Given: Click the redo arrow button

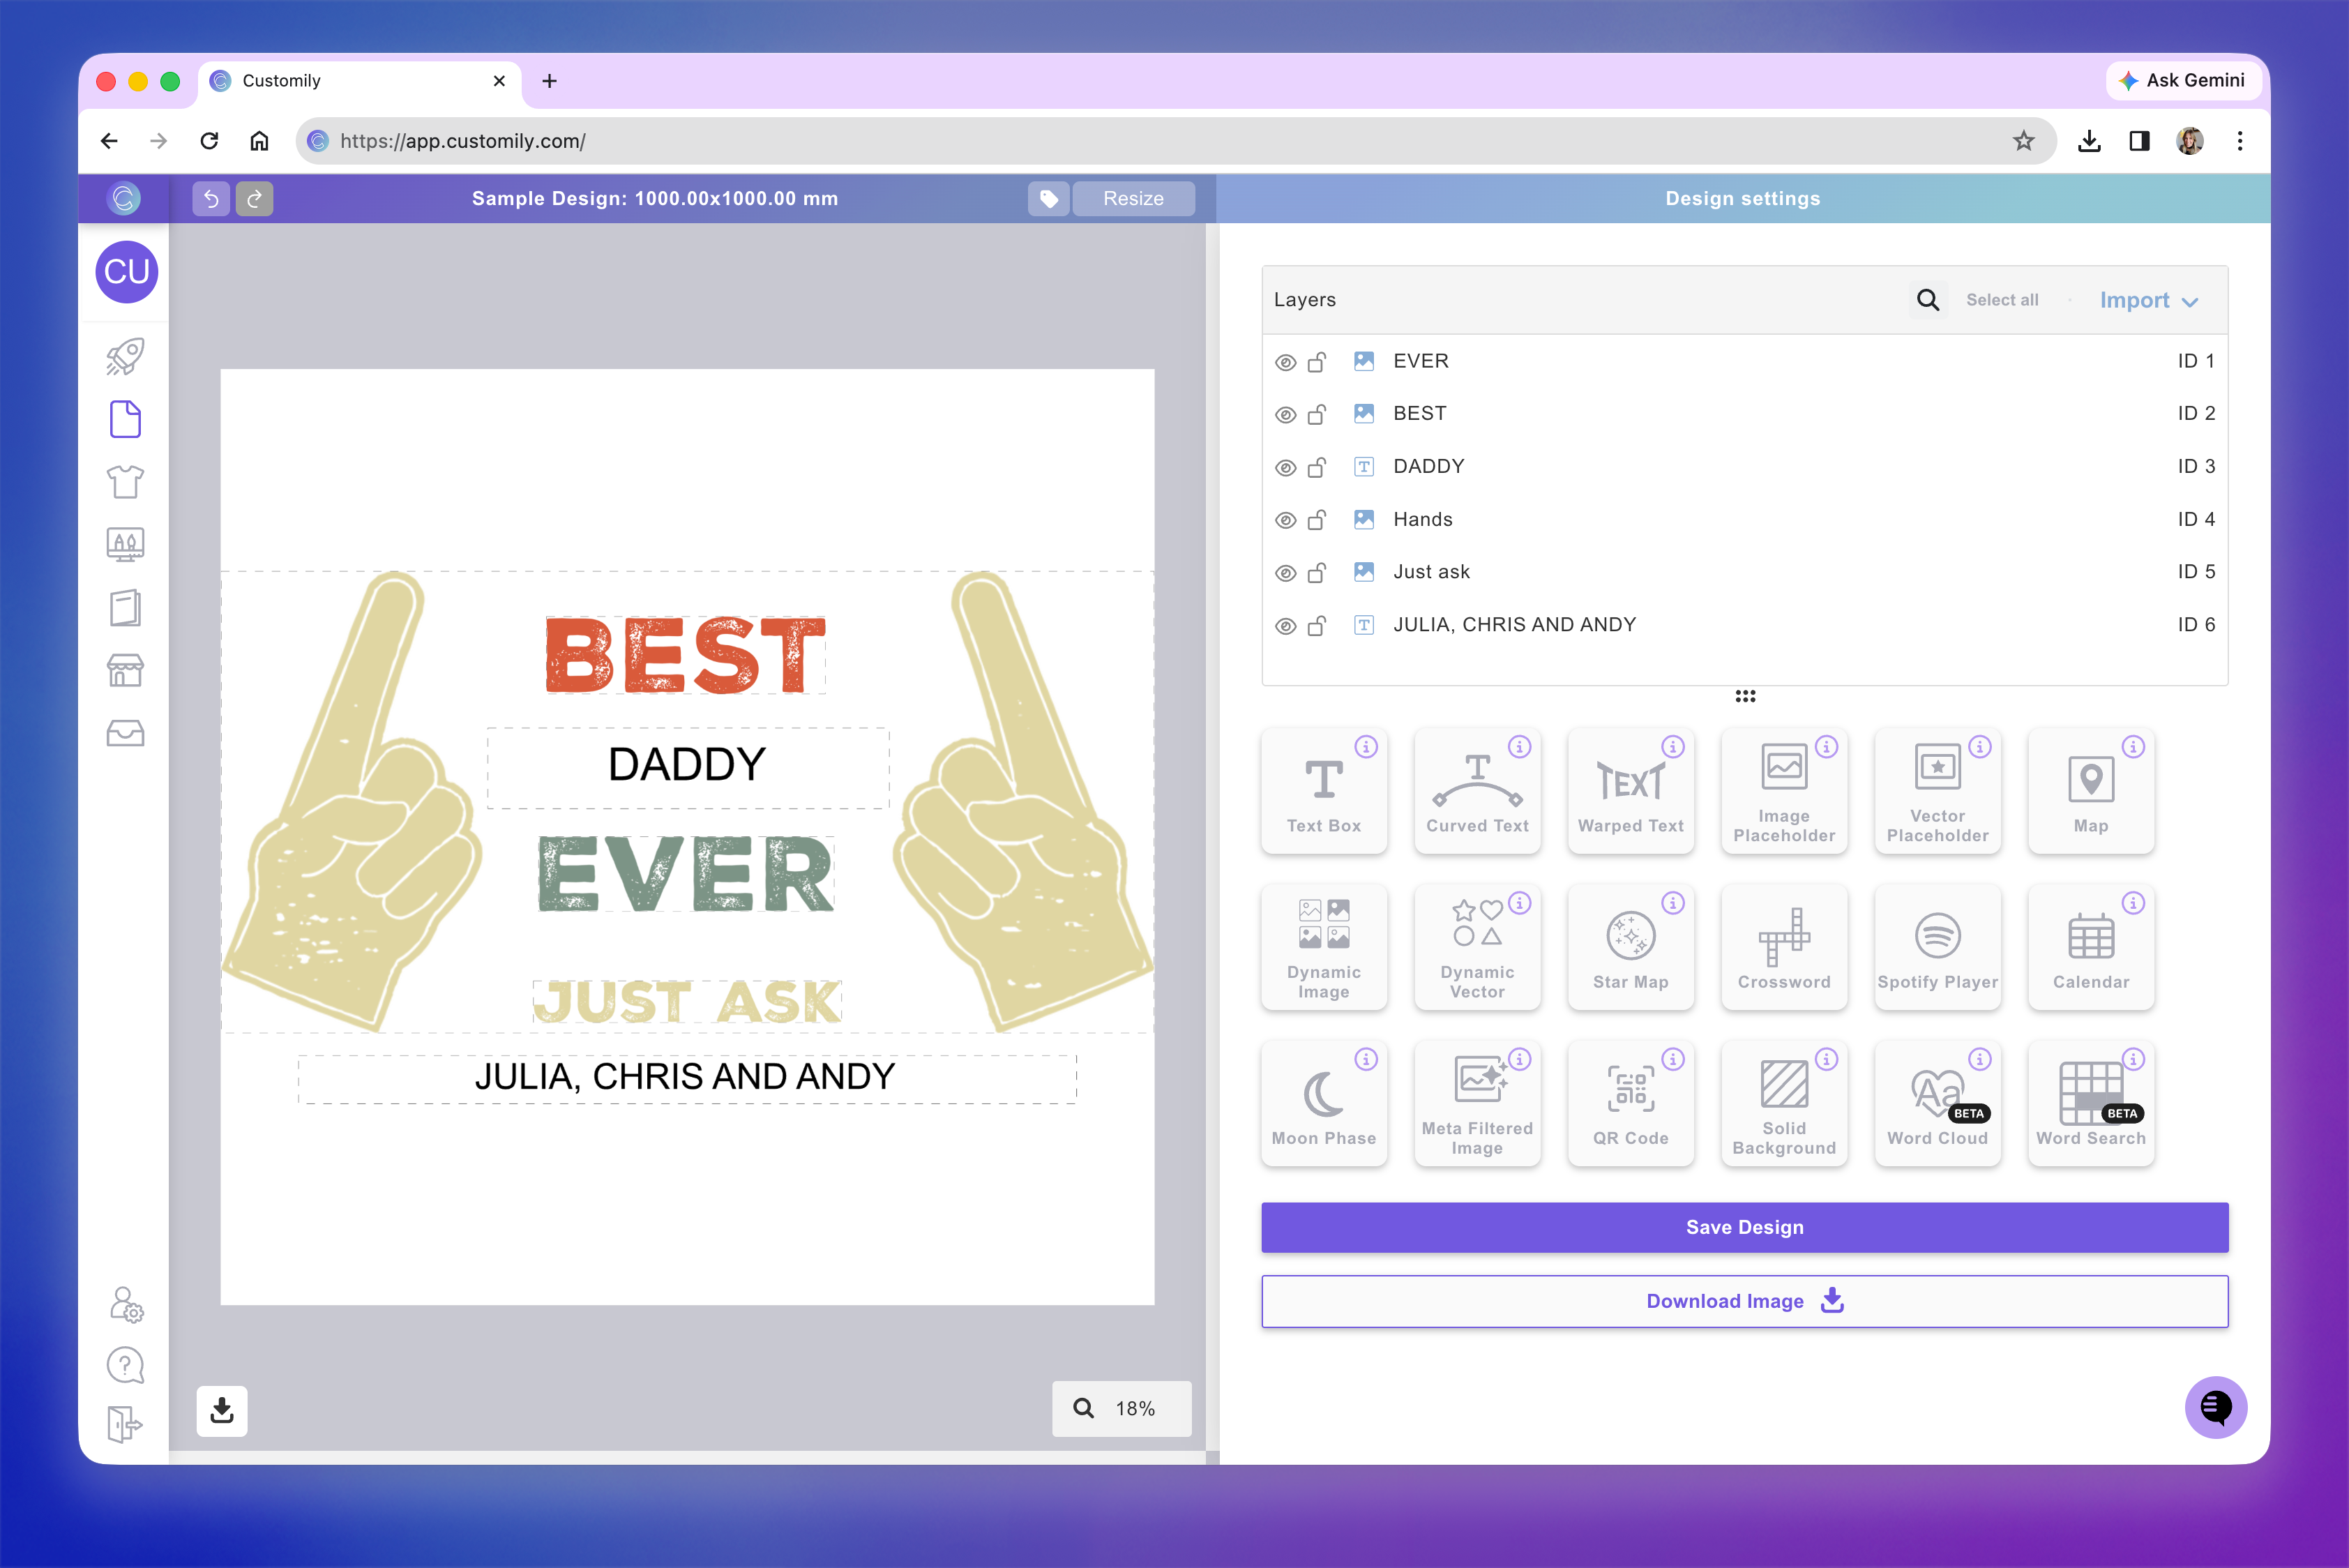Looking at the screenshot, I should (x=254, y=199).
